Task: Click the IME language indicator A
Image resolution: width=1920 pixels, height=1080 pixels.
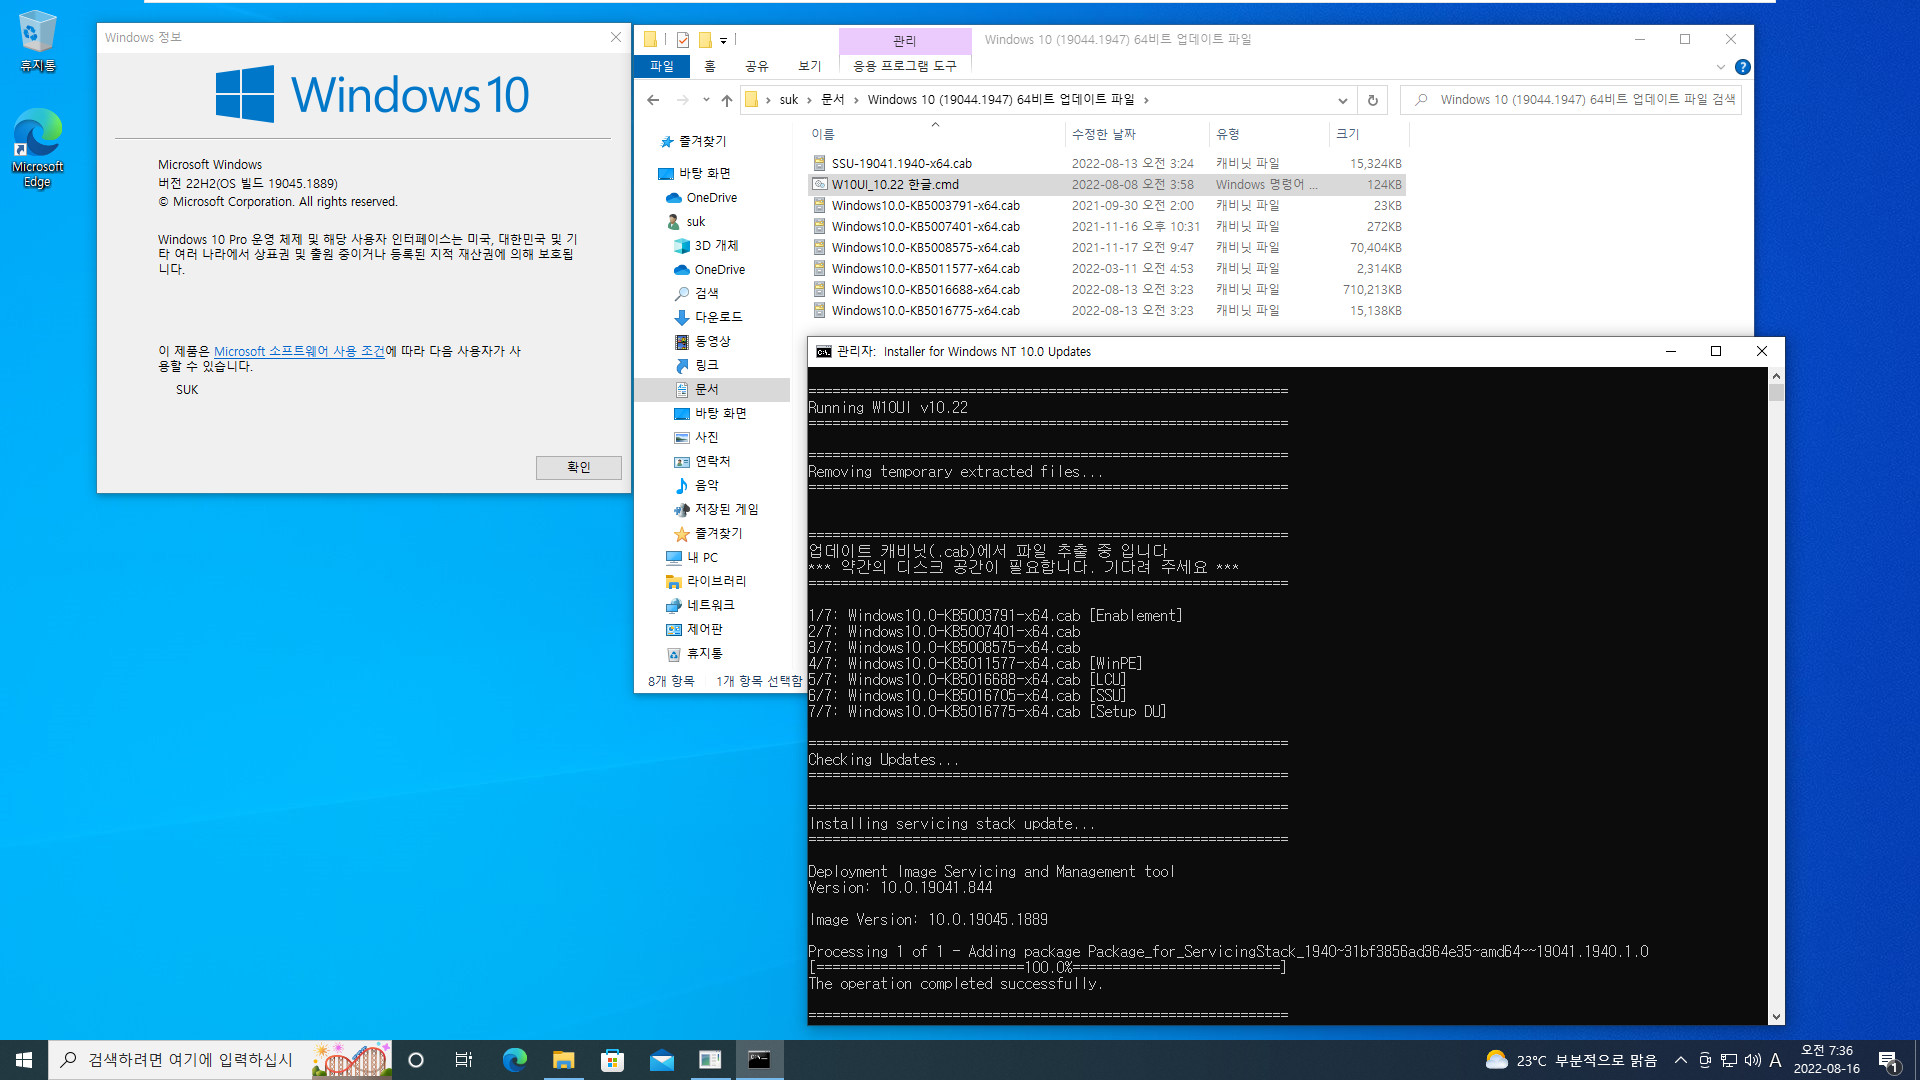Action: coord(1775,1060)
